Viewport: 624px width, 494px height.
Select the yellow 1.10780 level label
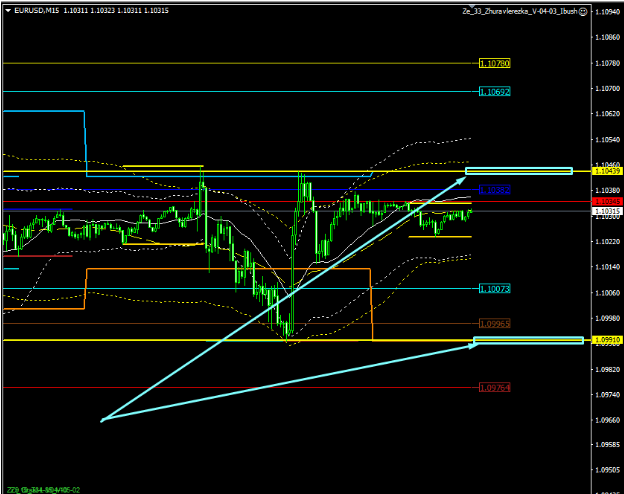tap(495, 63)
